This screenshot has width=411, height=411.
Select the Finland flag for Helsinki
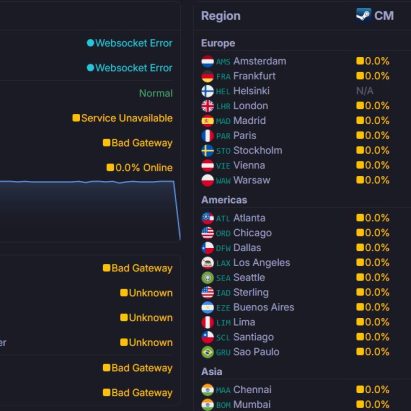(207, 91)
